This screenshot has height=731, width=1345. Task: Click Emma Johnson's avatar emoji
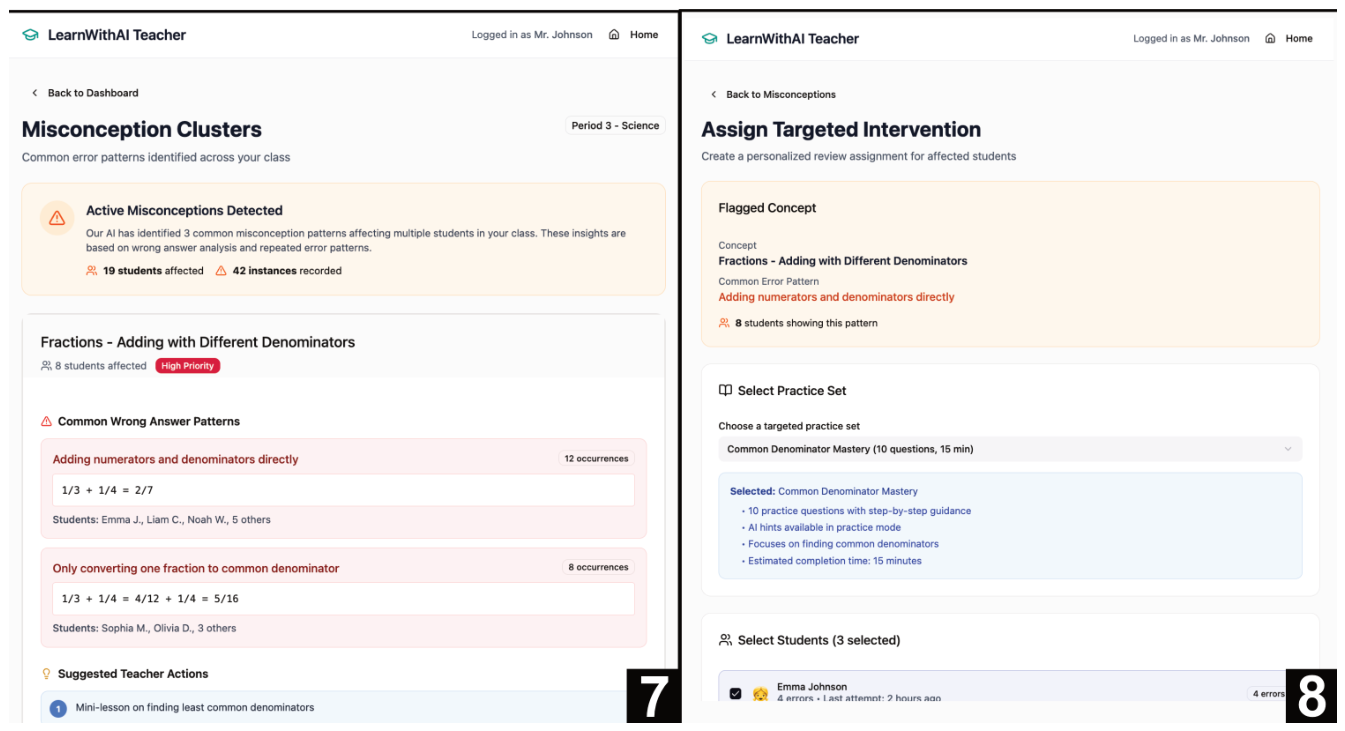pos(760,693)
